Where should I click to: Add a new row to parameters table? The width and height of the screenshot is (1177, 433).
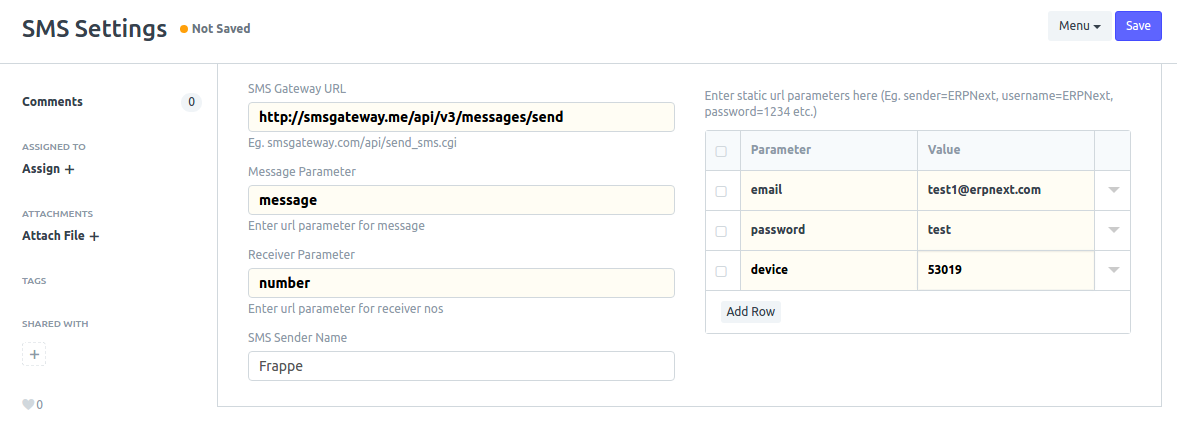750,311
